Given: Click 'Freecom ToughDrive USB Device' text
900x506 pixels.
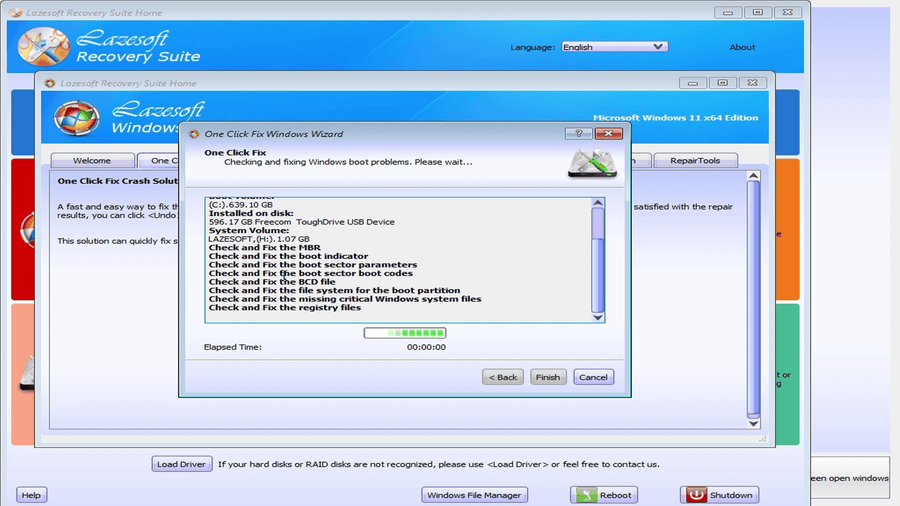Looking at the screenshot, I should click(325, 221).
